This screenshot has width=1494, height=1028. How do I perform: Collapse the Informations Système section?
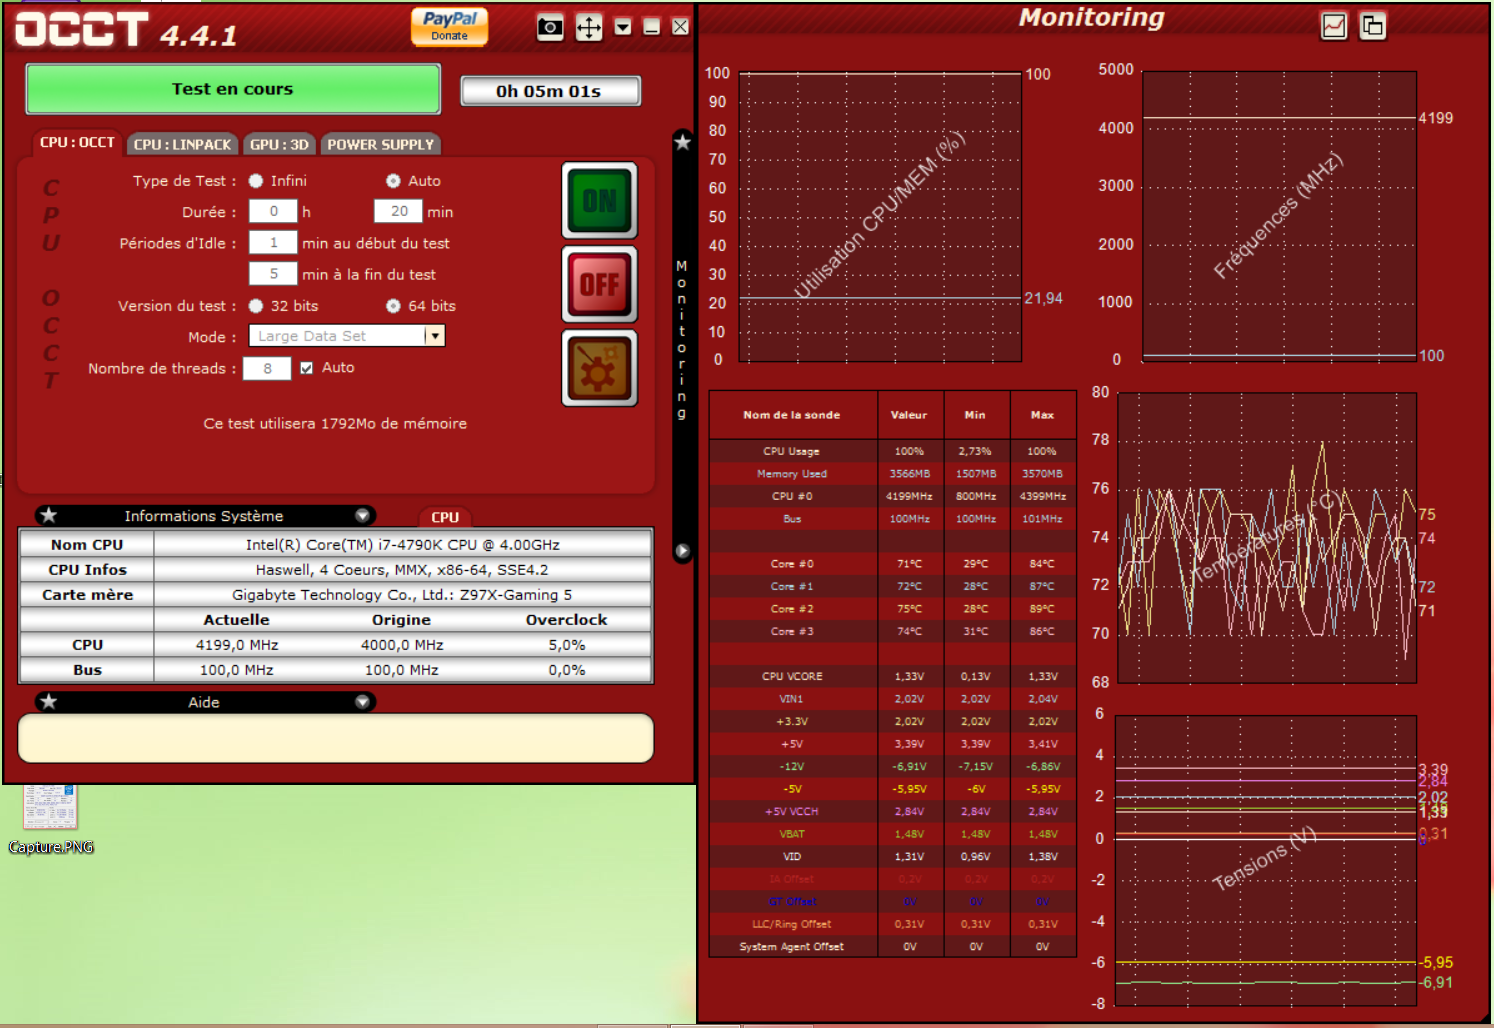click(x=362, y=516)
